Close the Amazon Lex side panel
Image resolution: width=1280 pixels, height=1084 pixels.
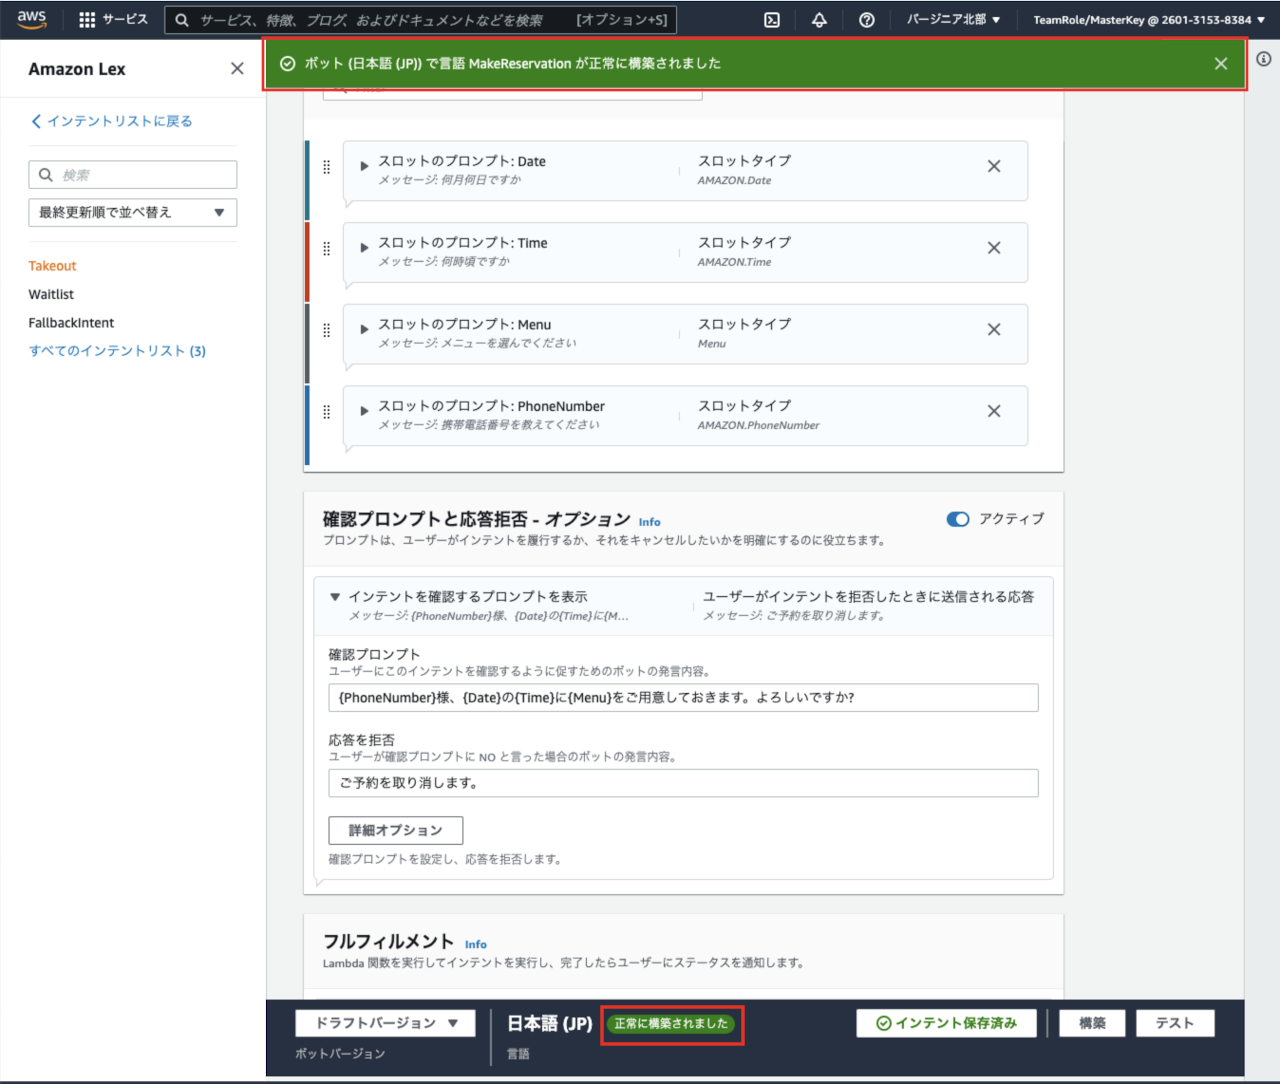[237, 69]
